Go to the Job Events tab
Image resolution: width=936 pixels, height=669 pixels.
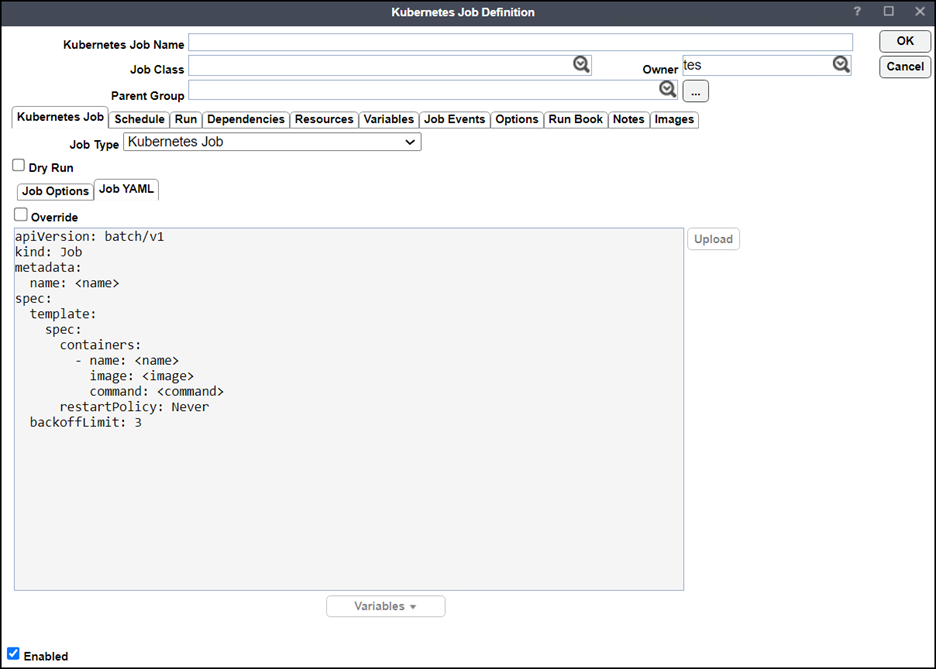click(455, 119)
